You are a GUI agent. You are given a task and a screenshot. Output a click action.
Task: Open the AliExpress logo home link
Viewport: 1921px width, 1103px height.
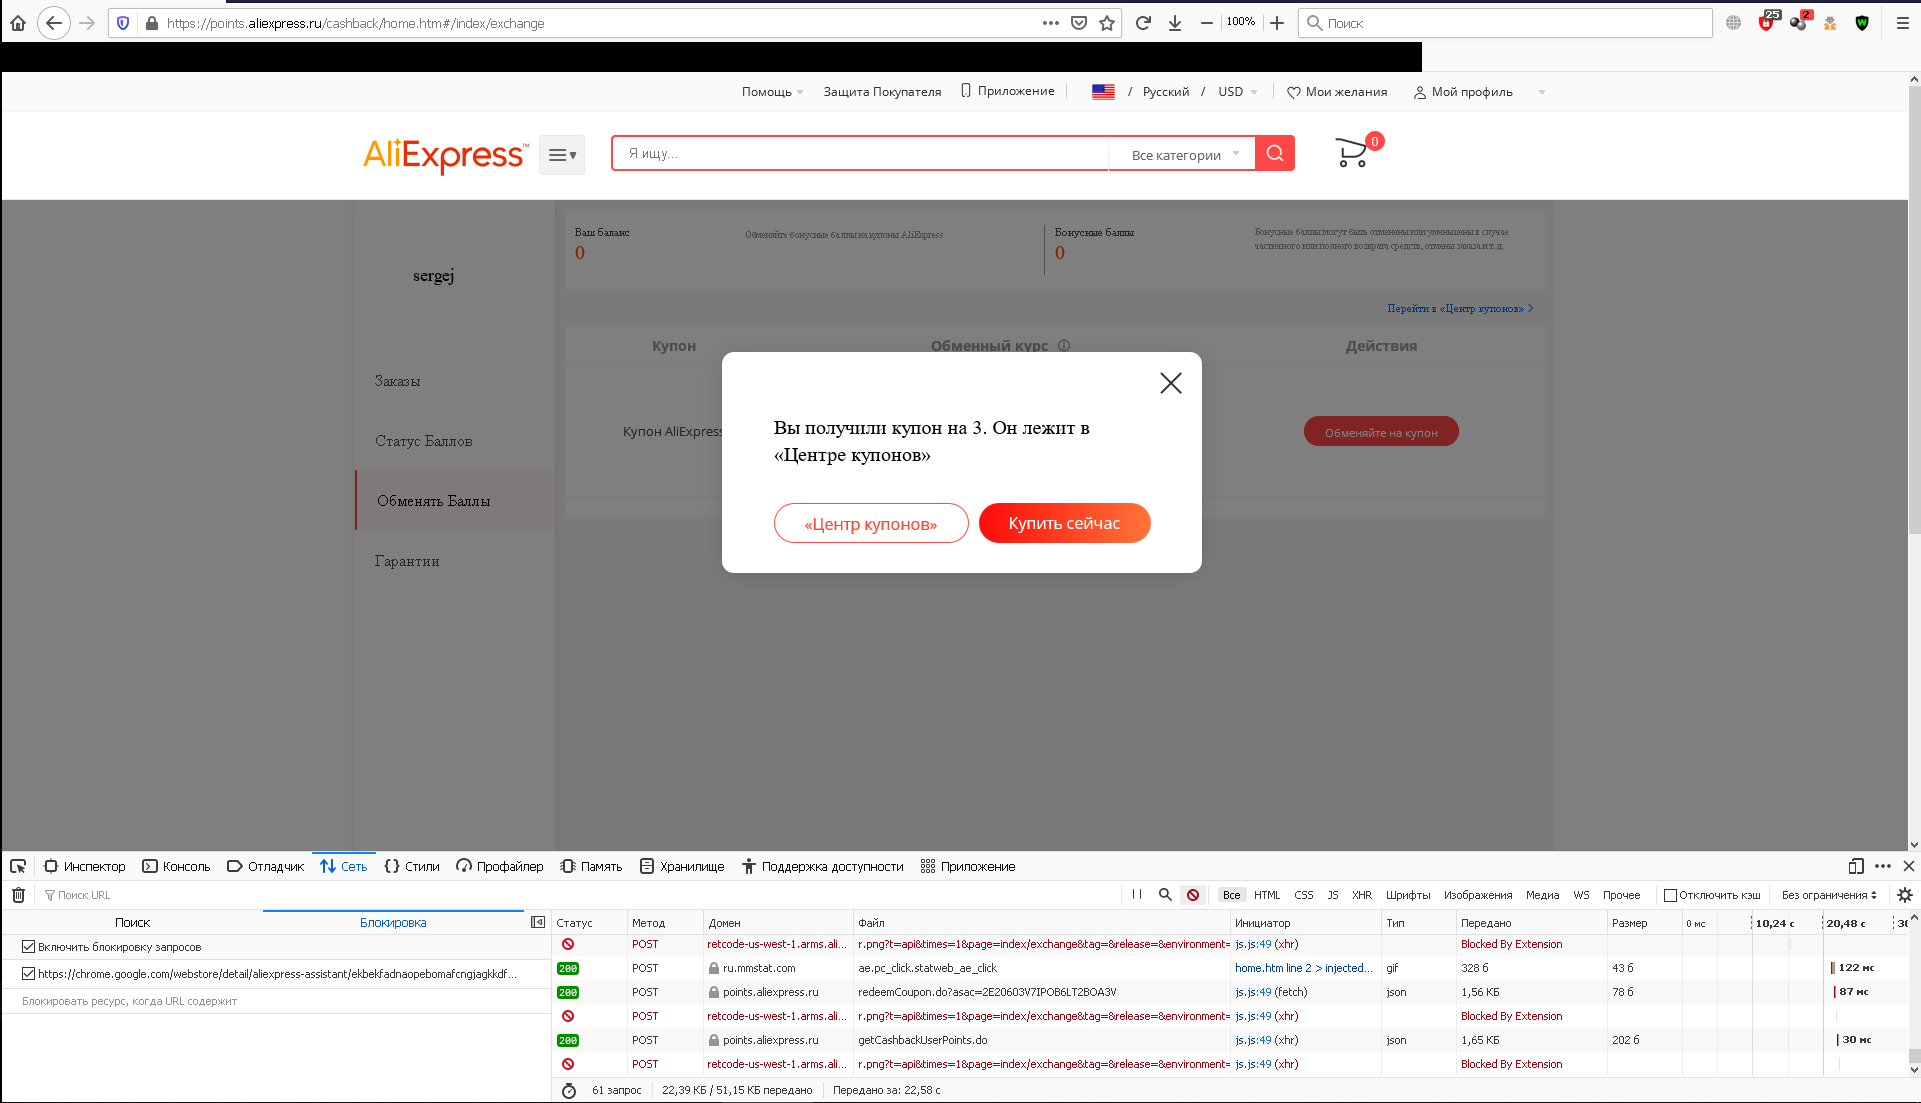click(x=446, y=155)
